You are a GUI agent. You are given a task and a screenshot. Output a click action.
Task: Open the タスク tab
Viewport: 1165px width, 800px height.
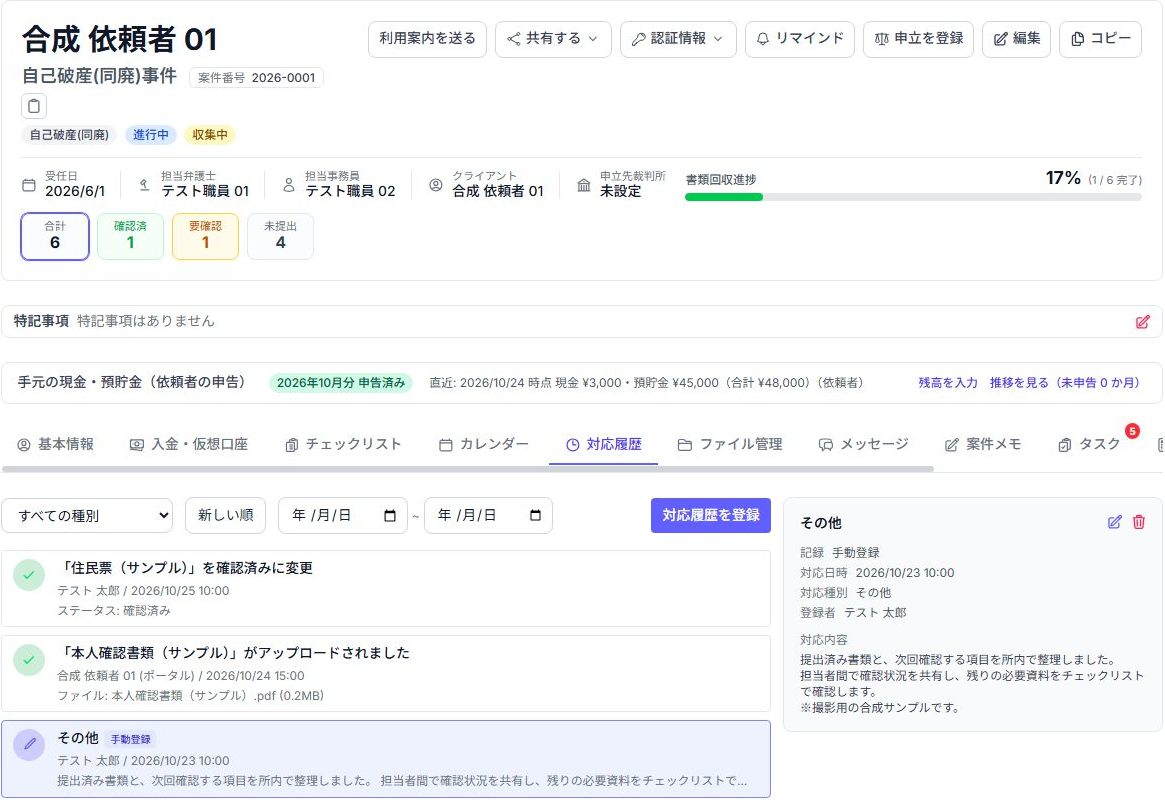coord(1089,444)
